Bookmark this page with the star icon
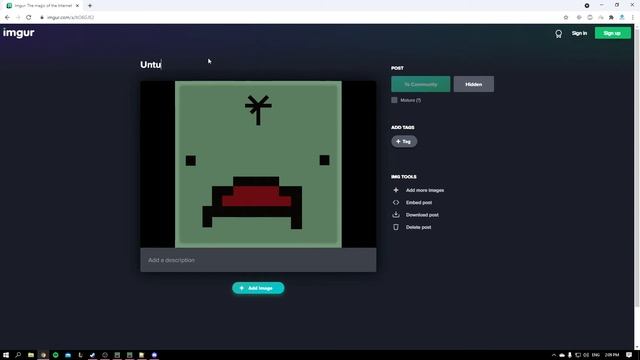The width and height of the screenshot is (640, 360). click(566, 18)
